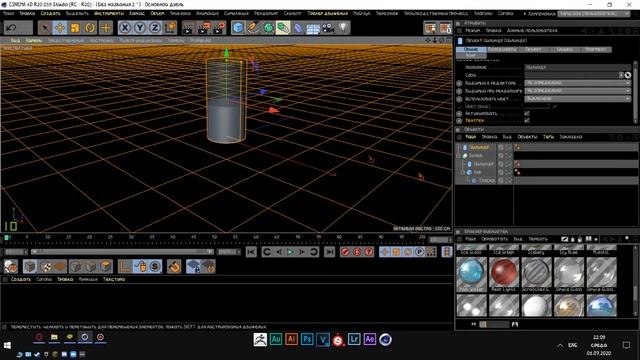Open the Visible in Renderer dropdown
The image size is (640, 360).
click(x=578, y=91)
